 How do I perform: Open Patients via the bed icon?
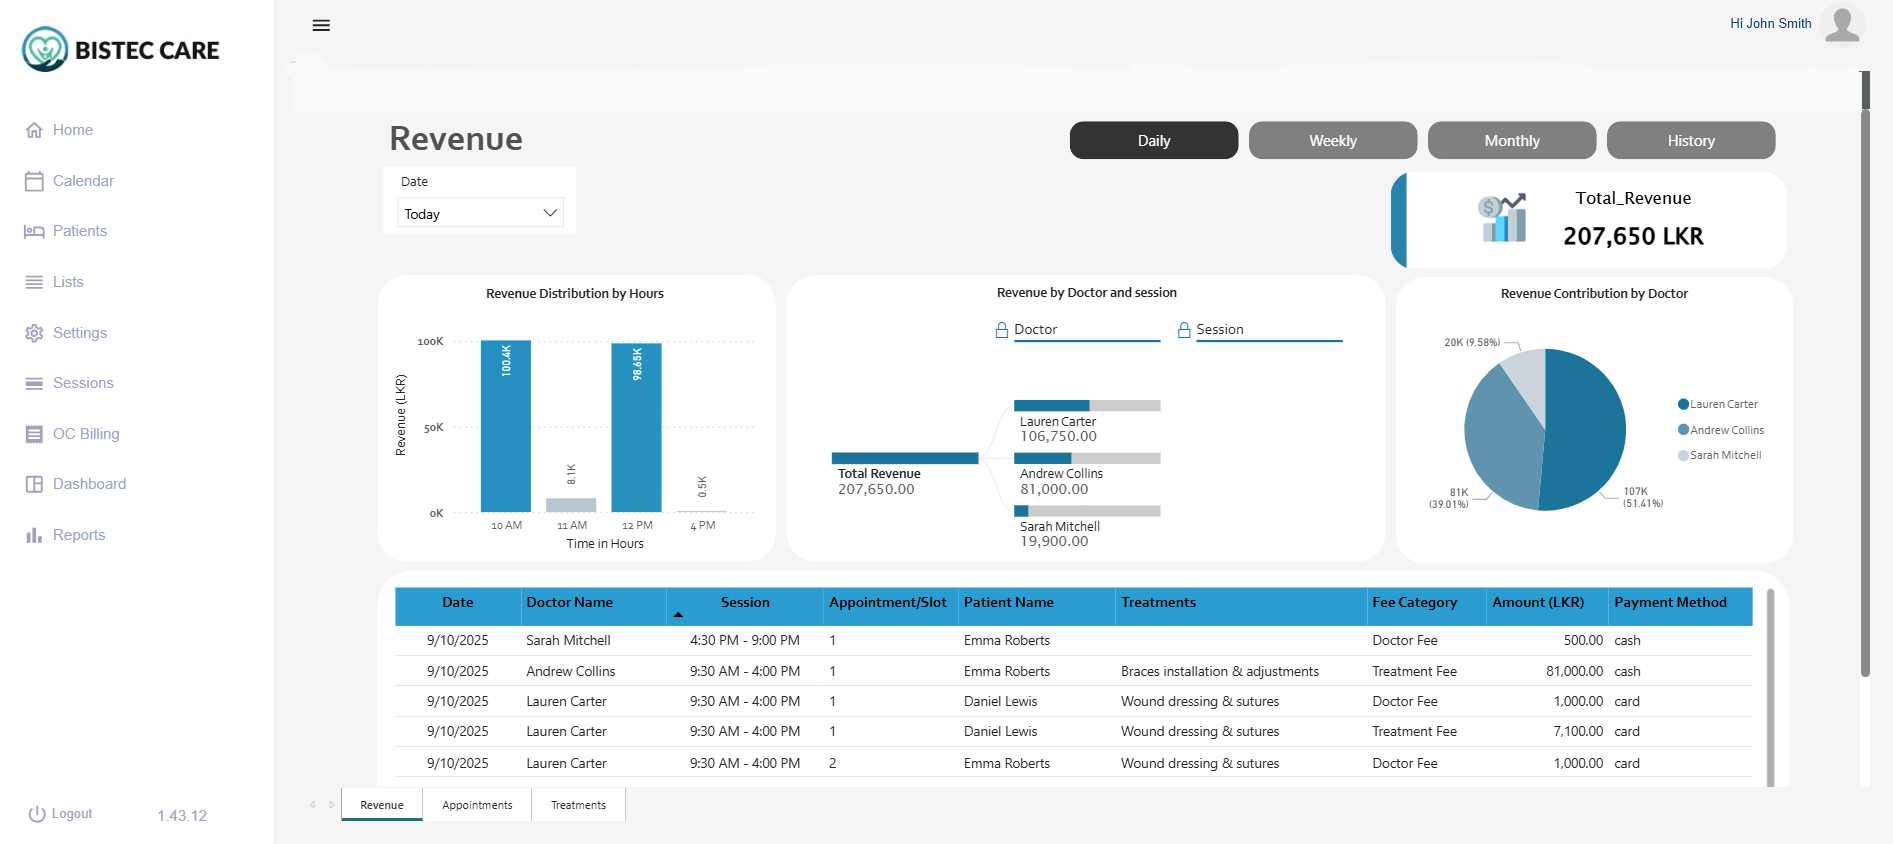coord(34,231)
